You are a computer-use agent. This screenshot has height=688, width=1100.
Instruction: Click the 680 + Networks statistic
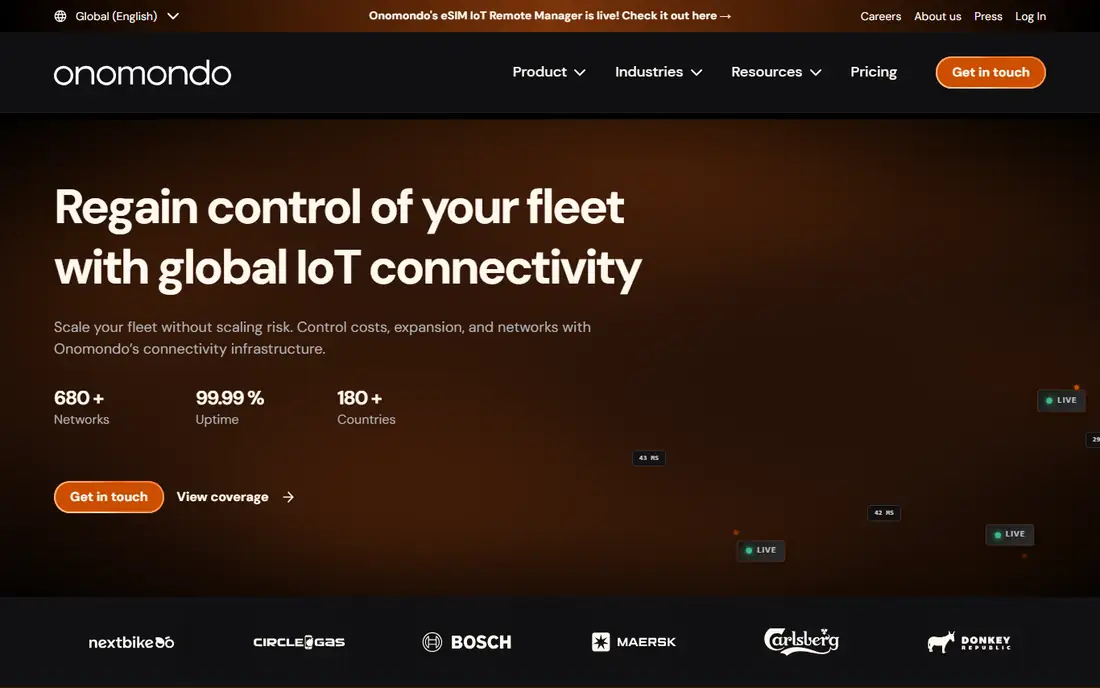[x=81, y=407]
